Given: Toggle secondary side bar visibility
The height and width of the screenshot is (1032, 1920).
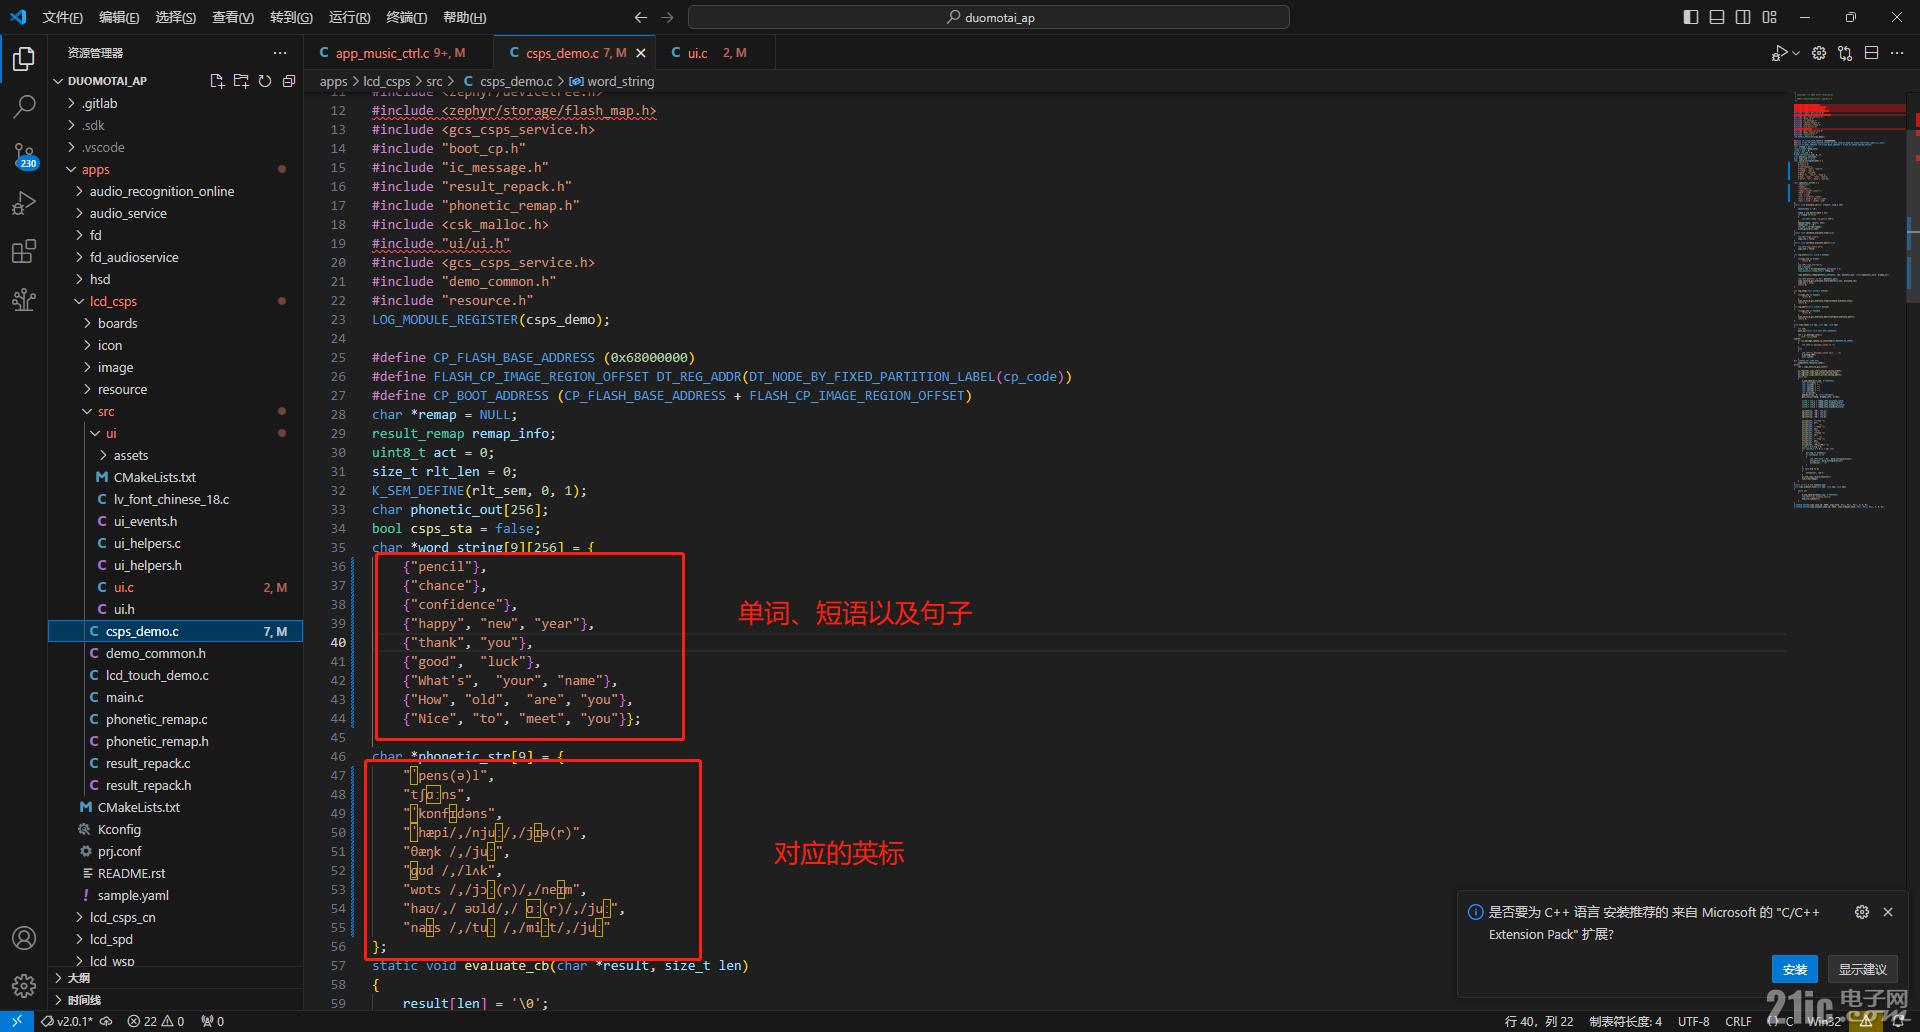Looking at the screenshot, I should pos(1743,17).
